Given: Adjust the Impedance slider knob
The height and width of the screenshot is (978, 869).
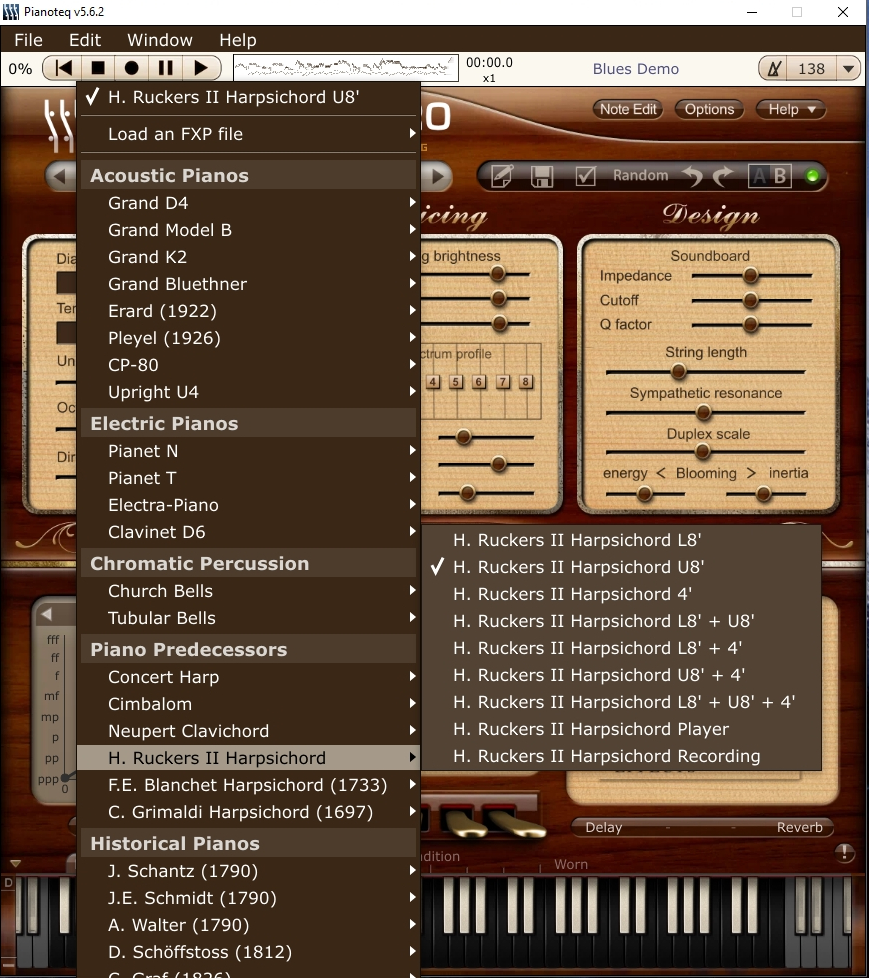Looking at the screenshot, I should [x=750, y=275].
